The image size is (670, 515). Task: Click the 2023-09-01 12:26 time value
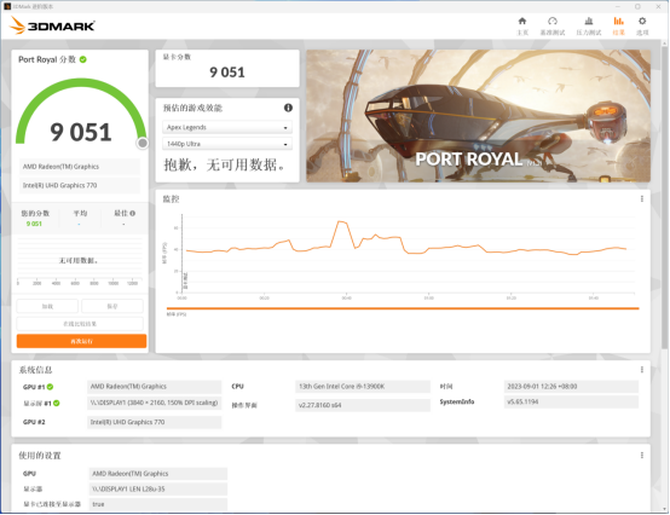click(x=571, y=386)
